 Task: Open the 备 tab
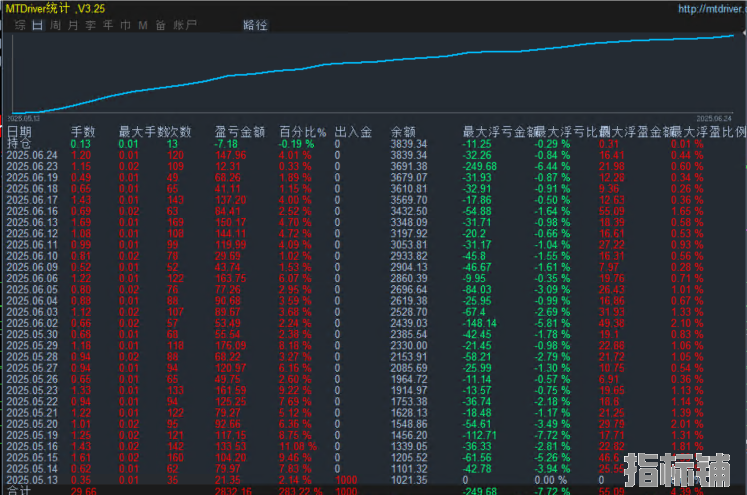pos(161,25)
